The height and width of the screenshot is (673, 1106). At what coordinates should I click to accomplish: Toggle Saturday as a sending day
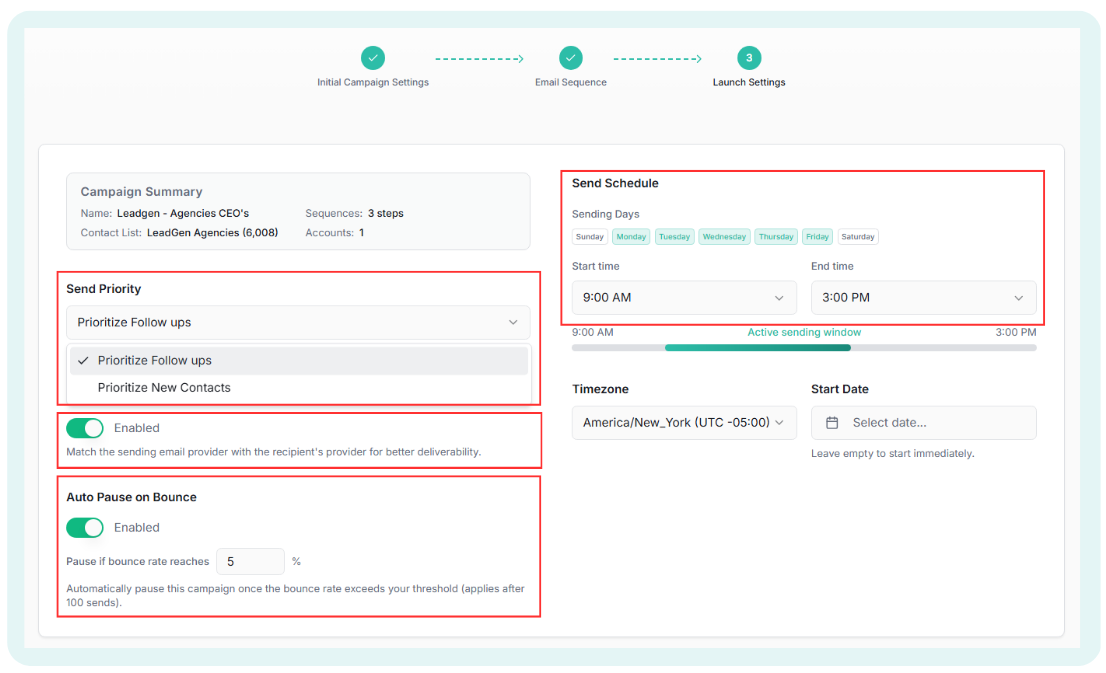pos(858,237)
